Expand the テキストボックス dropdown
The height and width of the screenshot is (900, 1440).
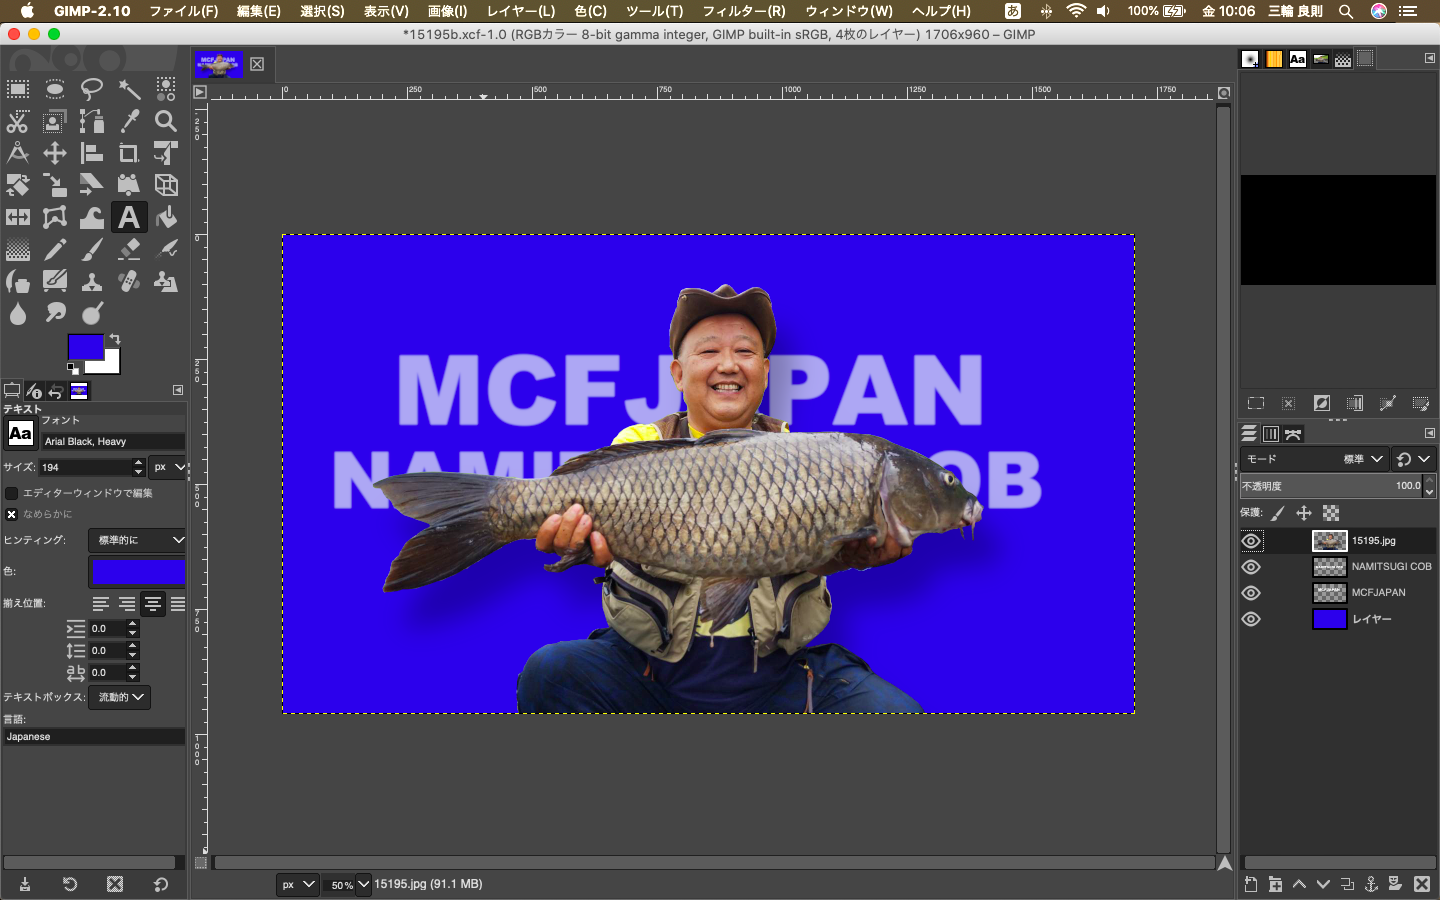pyautogui.click(x=119, y=697)
